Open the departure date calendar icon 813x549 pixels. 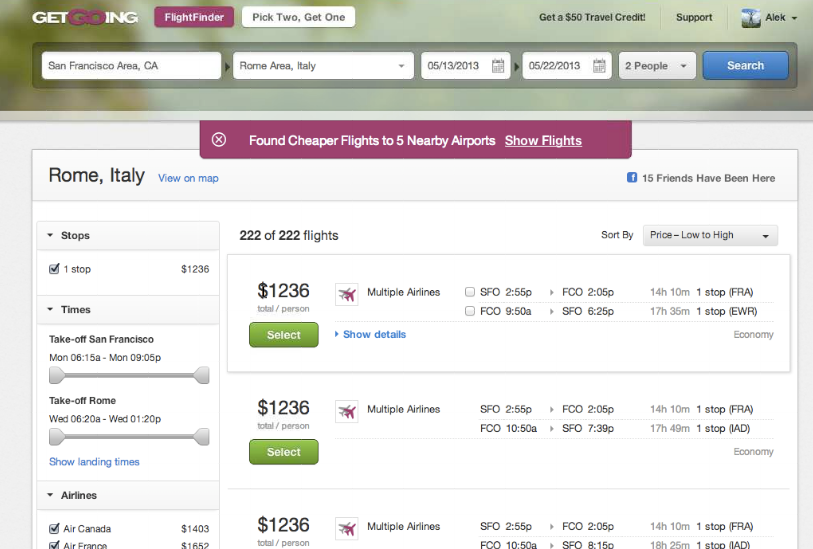498,66
